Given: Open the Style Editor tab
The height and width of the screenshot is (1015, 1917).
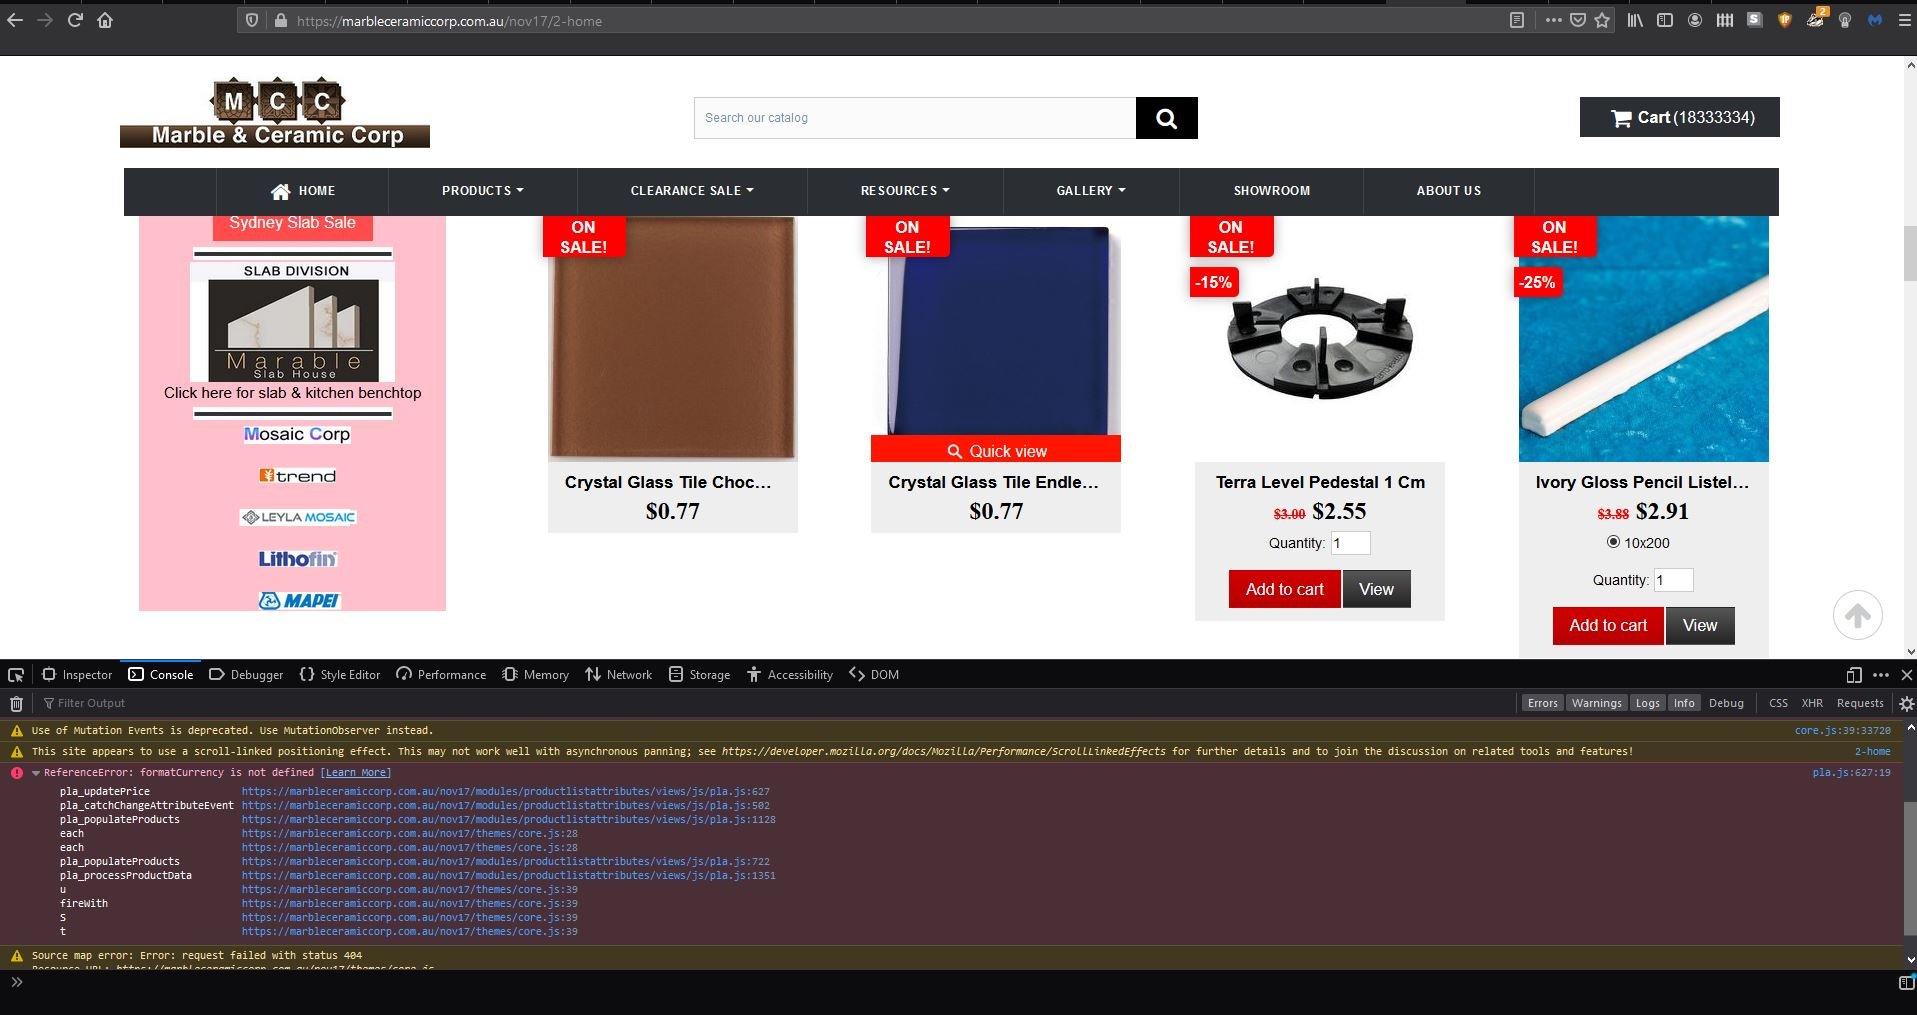Looking at the screenshot, I should 340,675.
